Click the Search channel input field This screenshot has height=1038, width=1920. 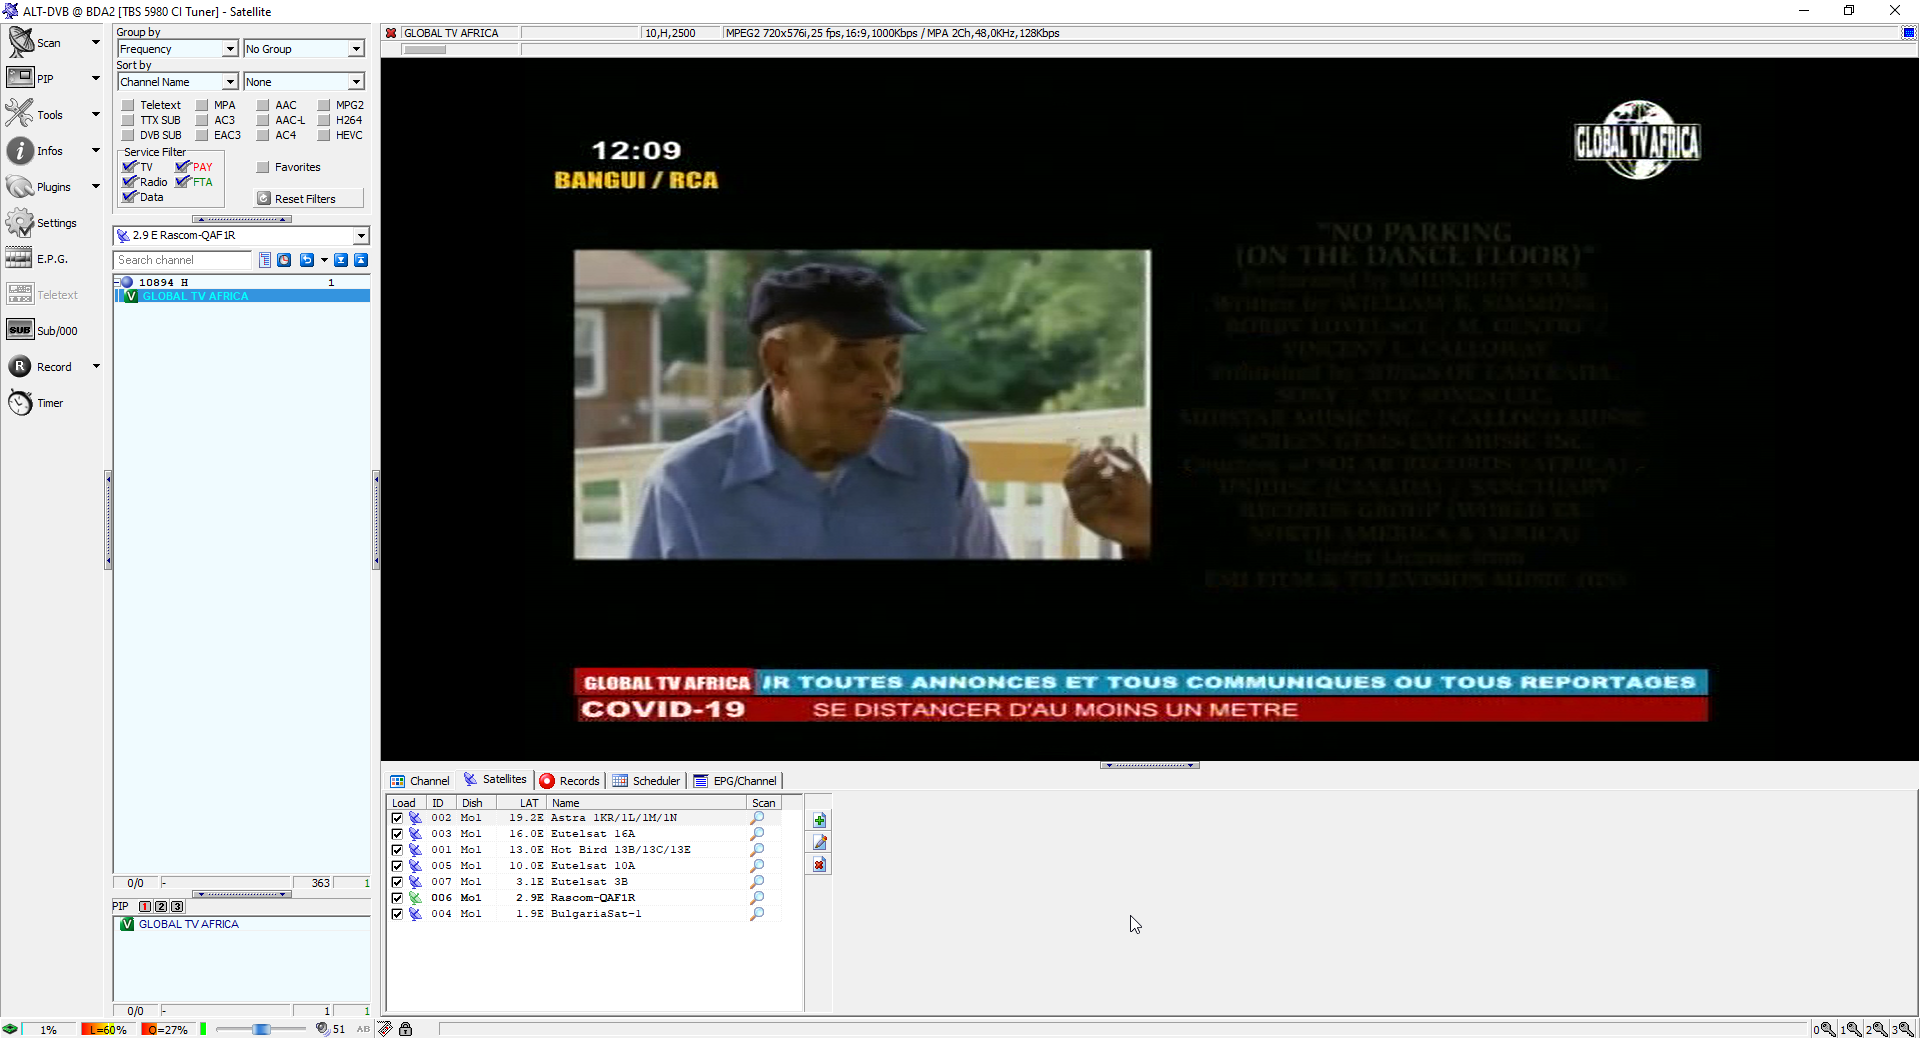[183, 260]
